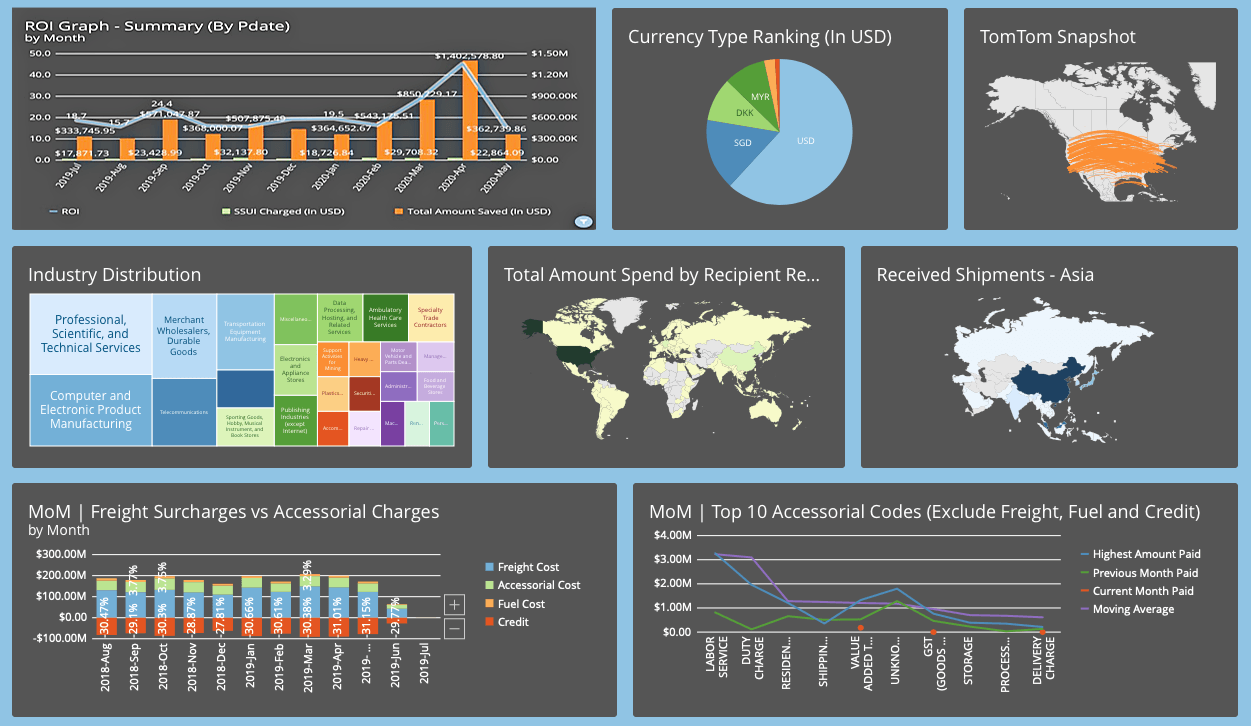
Task: Toggle the Freight Cost legend series
Action: tap(527, 567)
